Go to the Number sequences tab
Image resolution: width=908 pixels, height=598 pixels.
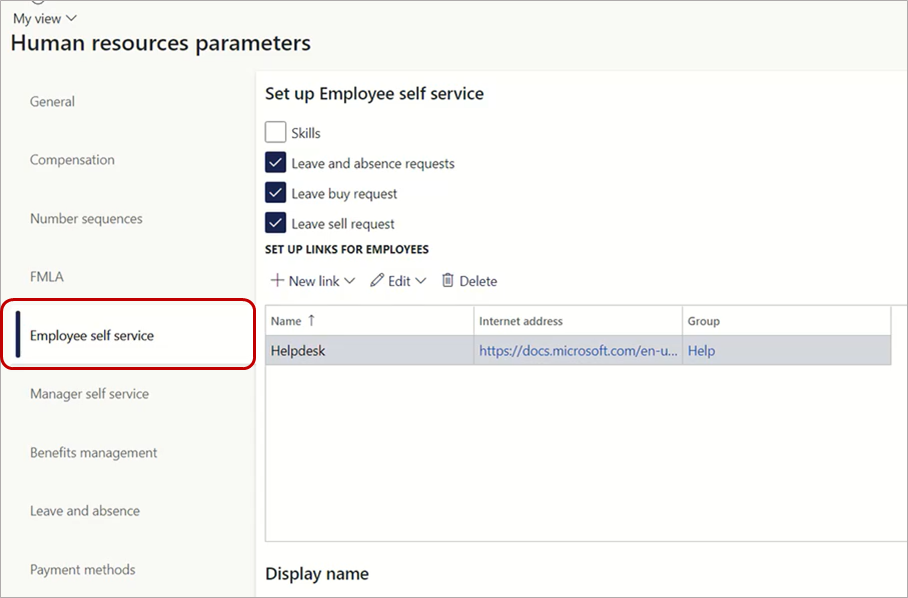(x=86, y=219)
